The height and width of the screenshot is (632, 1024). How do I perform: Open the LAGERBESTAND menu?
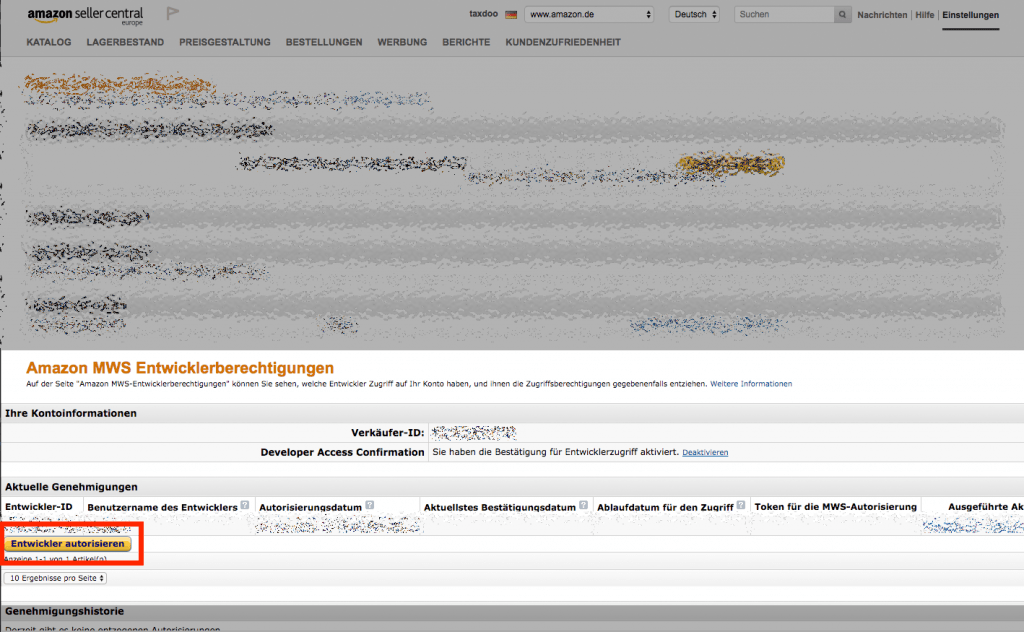[125, 42]
